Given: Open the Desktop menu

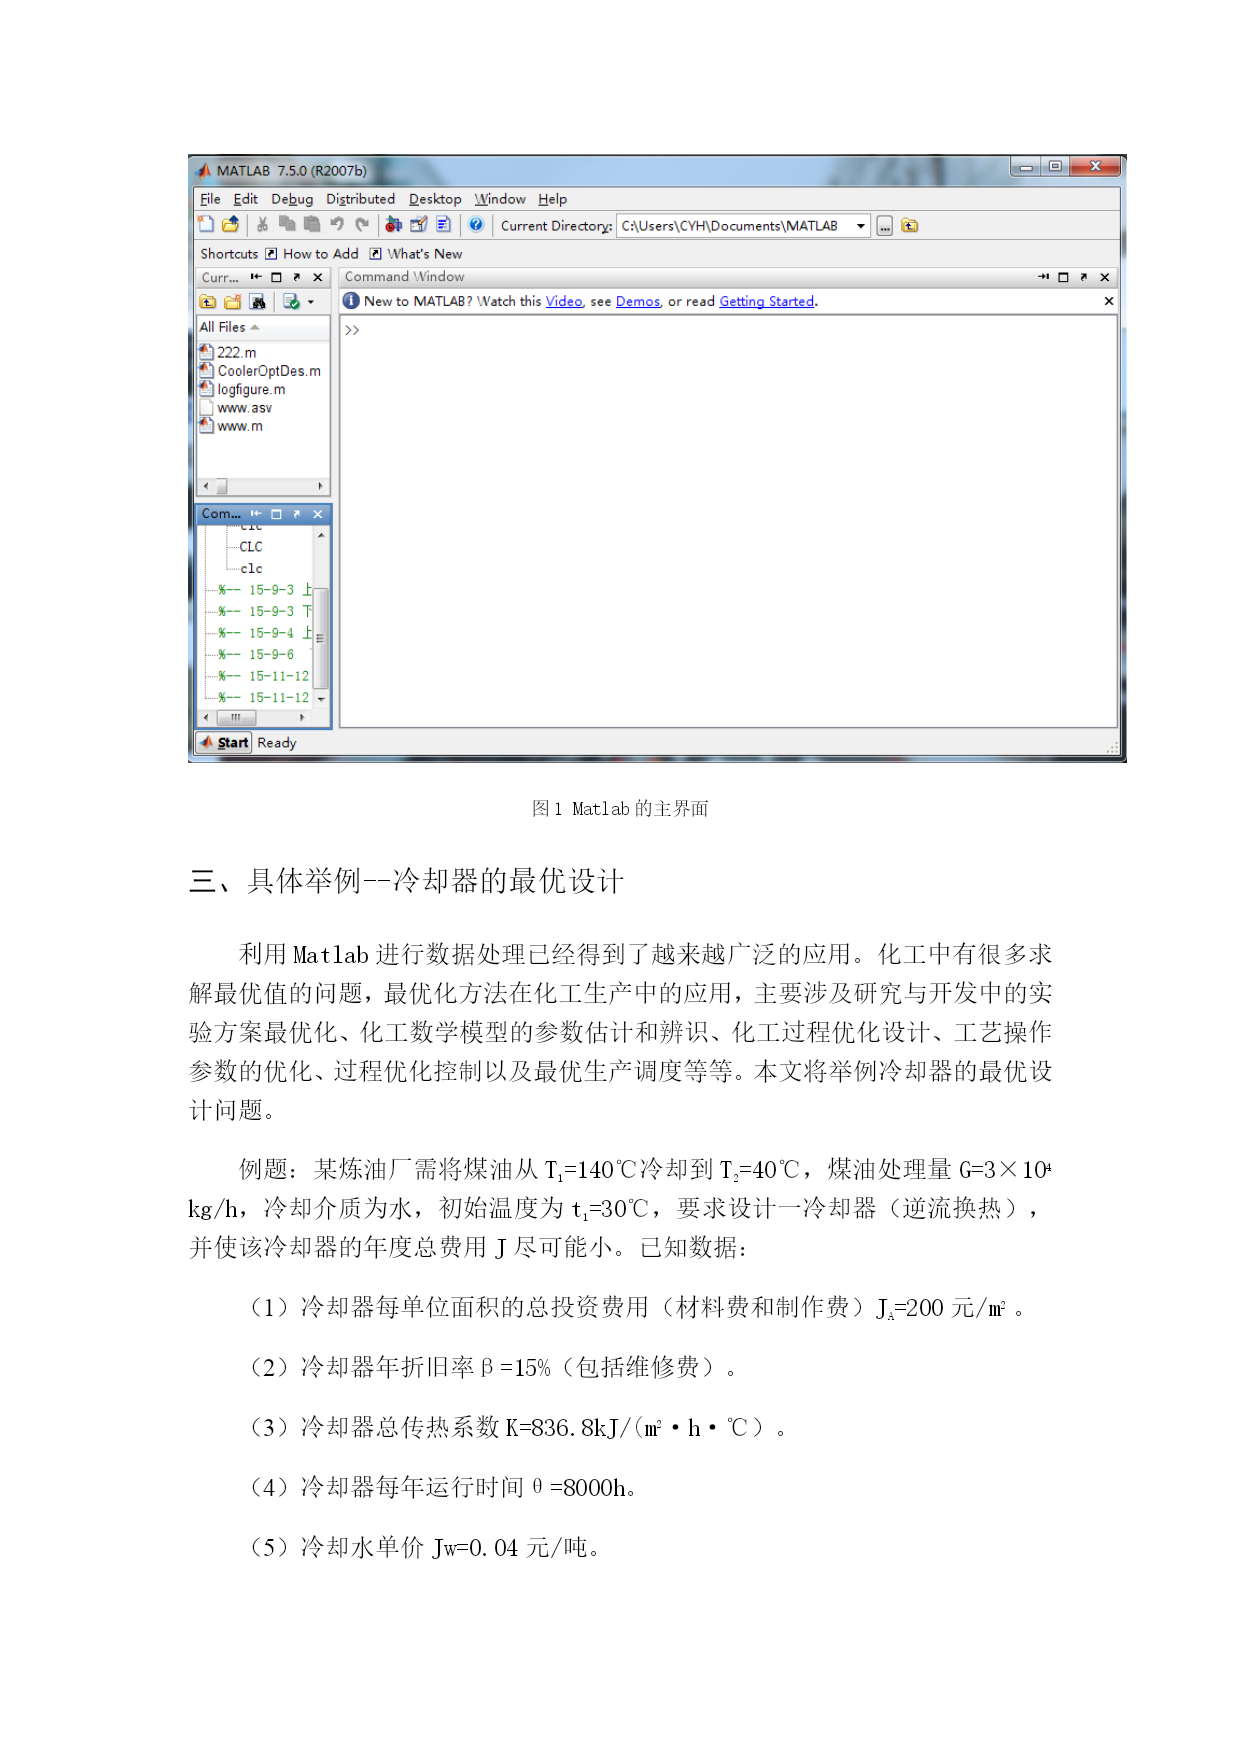Looking at the screenshot, I should point(435,199).
